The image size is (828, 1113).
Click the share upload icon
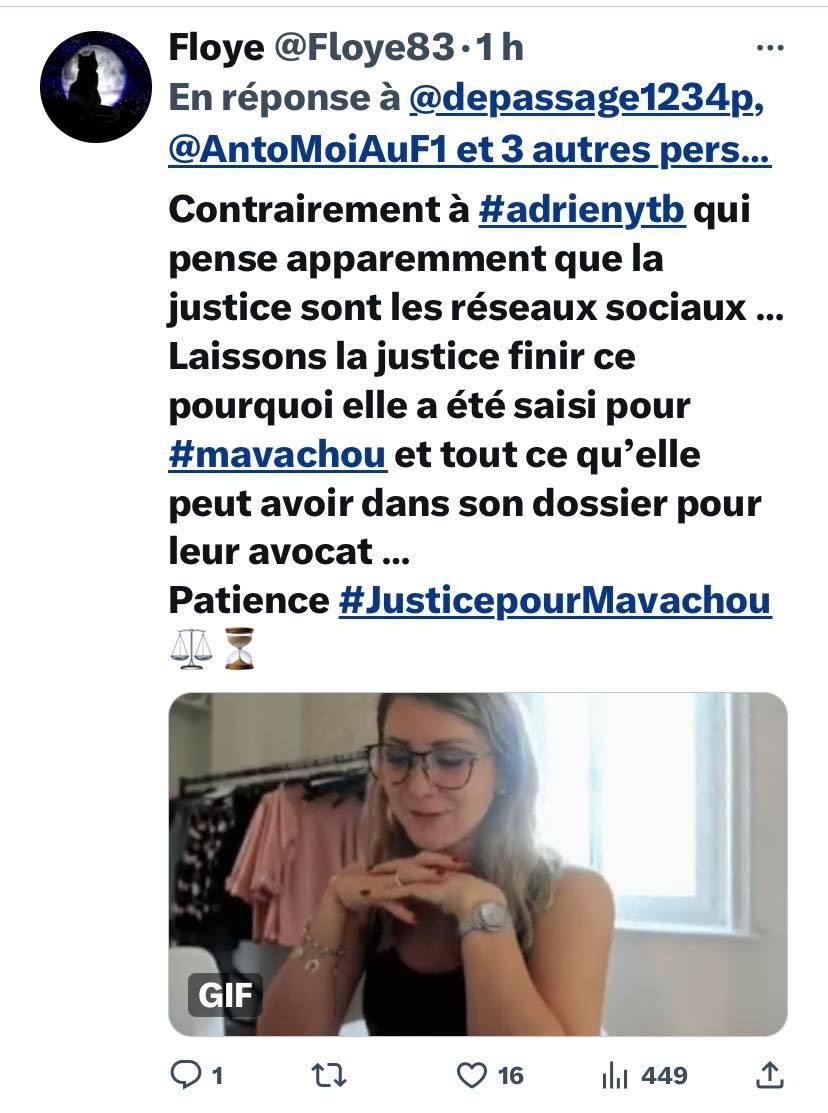click(770, 1075)
